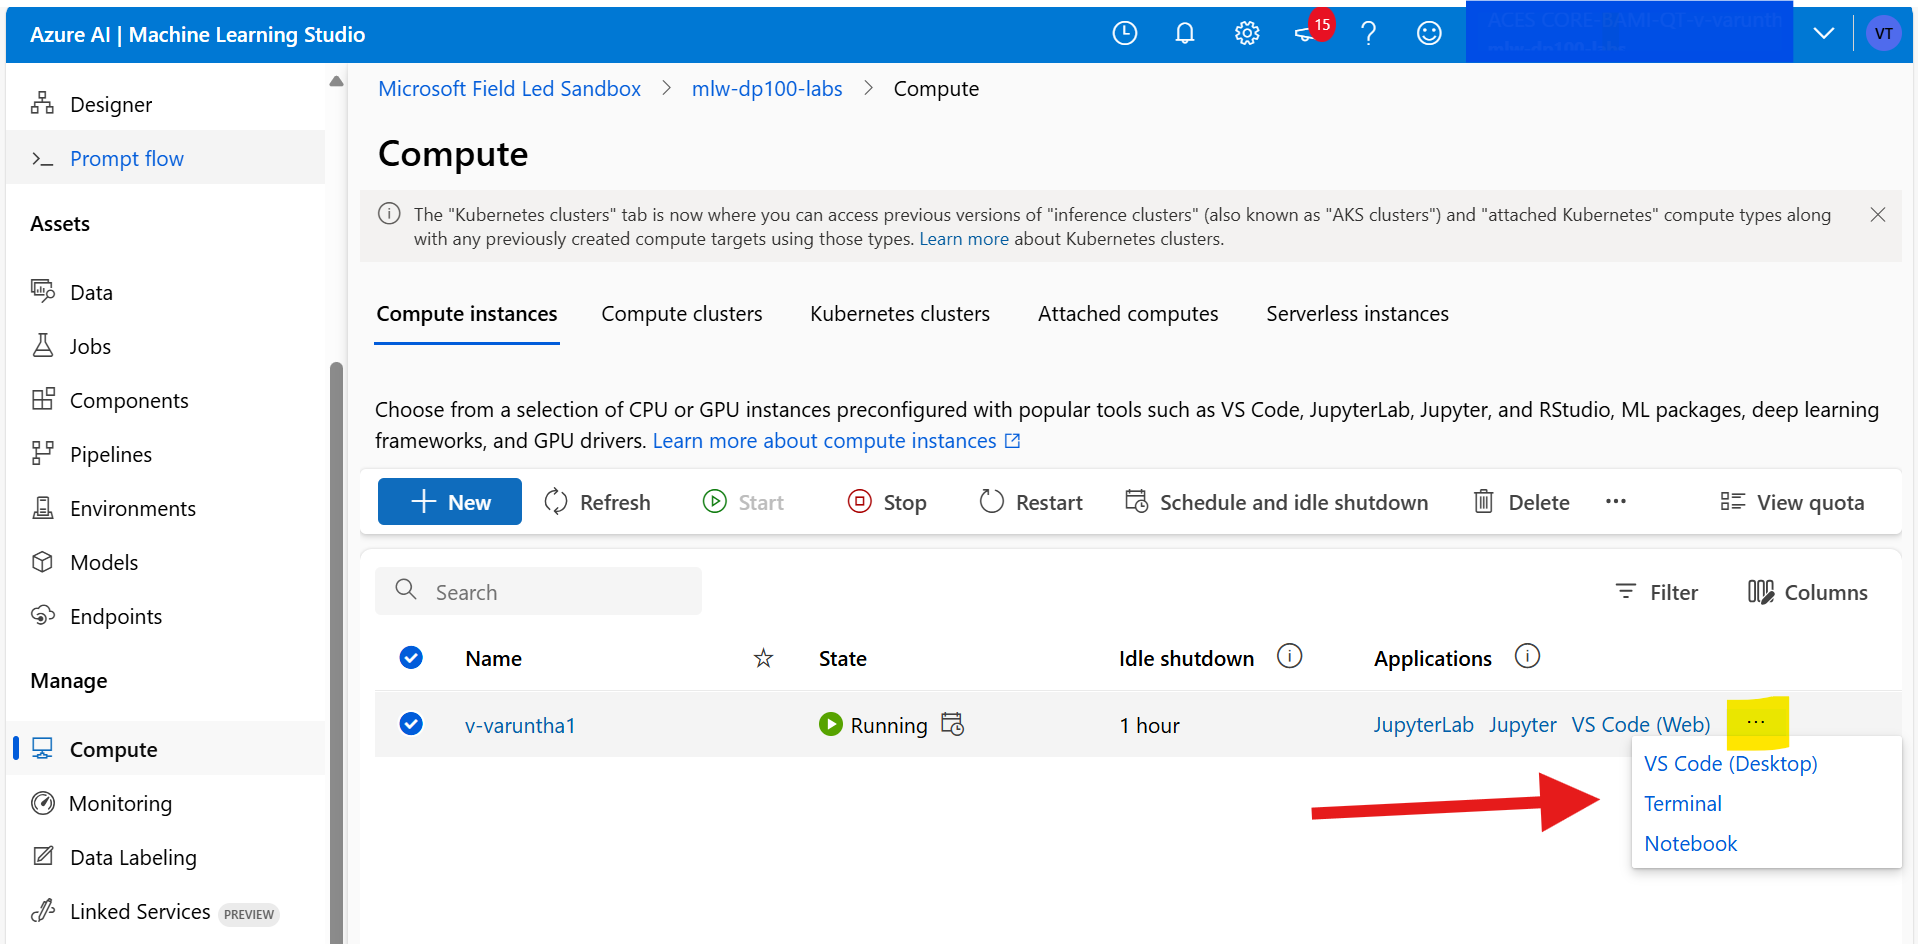The width and height of the screenshot is (1918, 944).
Task: Sort by the State column header
Action: [x=843, y=659]
